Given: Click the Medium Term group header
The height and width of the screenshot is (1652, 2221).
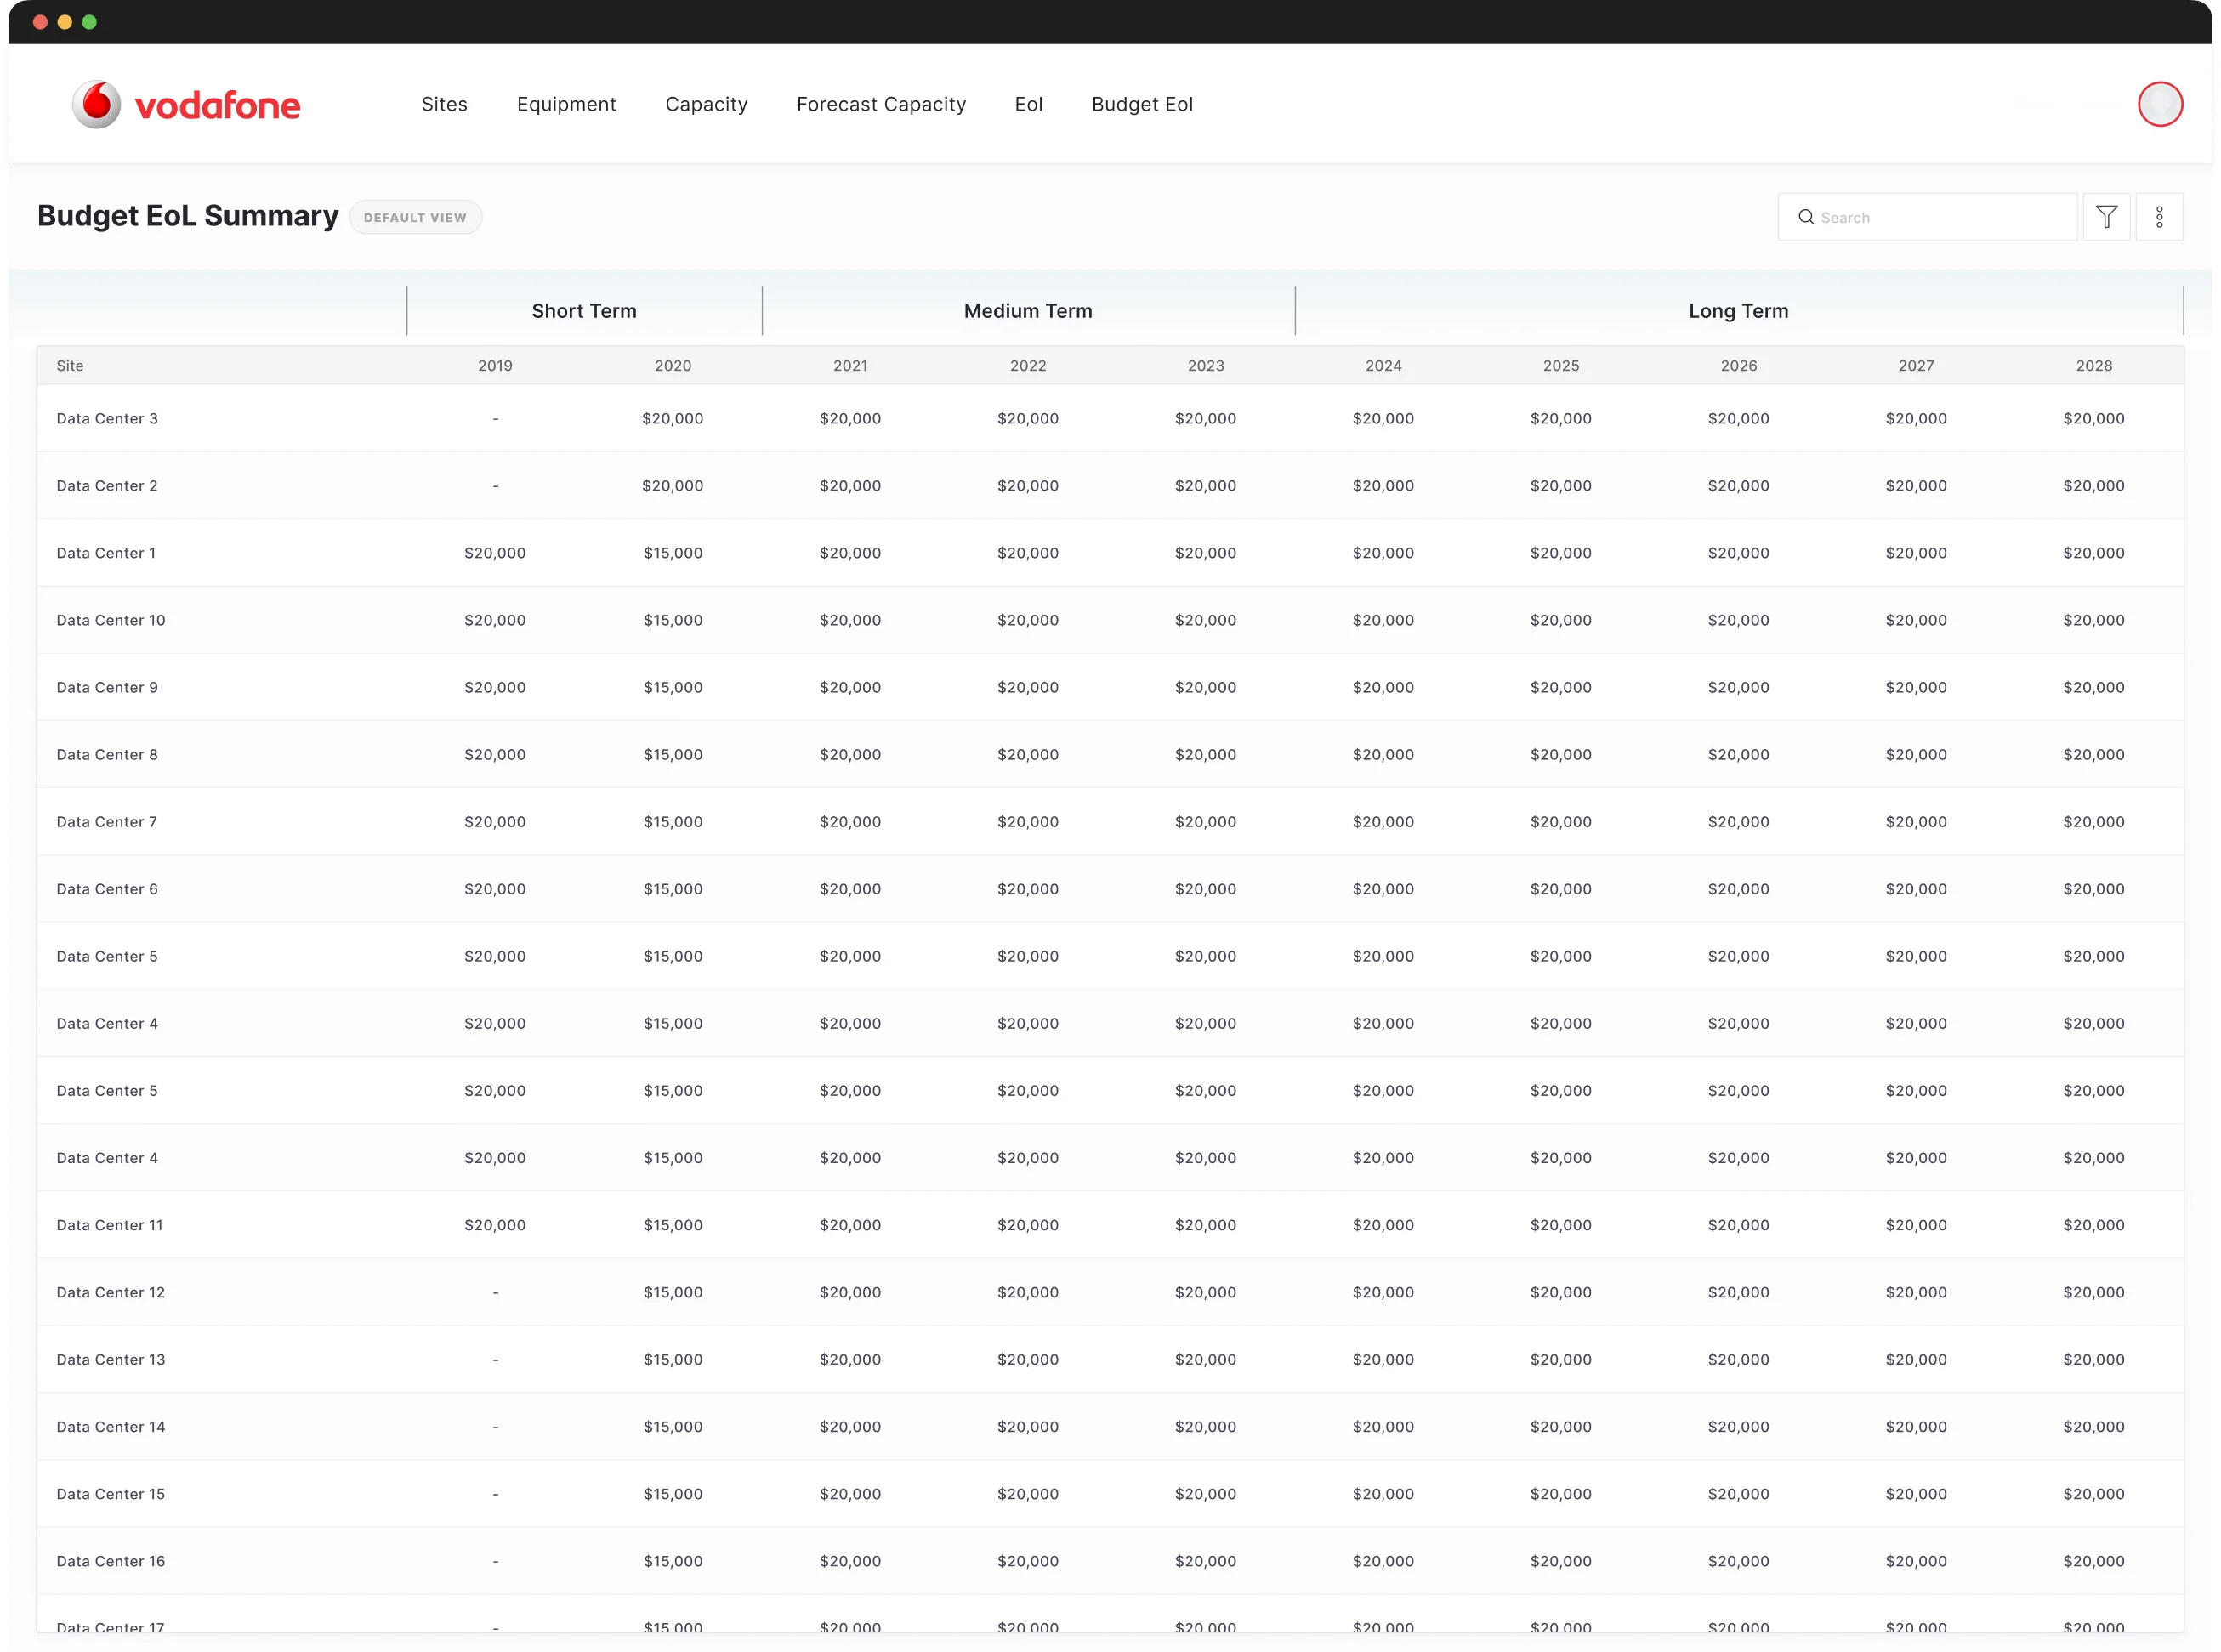Looking at the screenshot, I should pyautogui.click(x=1028, y=311).
